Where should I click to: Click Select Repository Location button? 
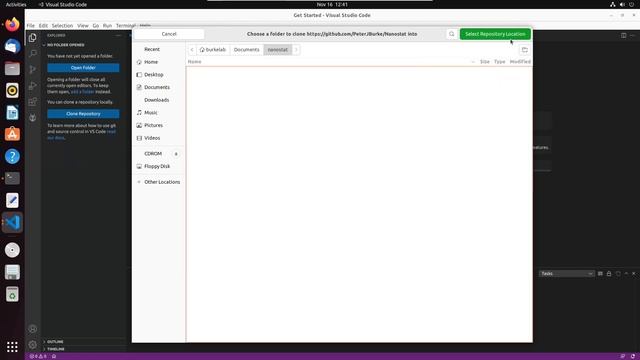coord(495,34)
